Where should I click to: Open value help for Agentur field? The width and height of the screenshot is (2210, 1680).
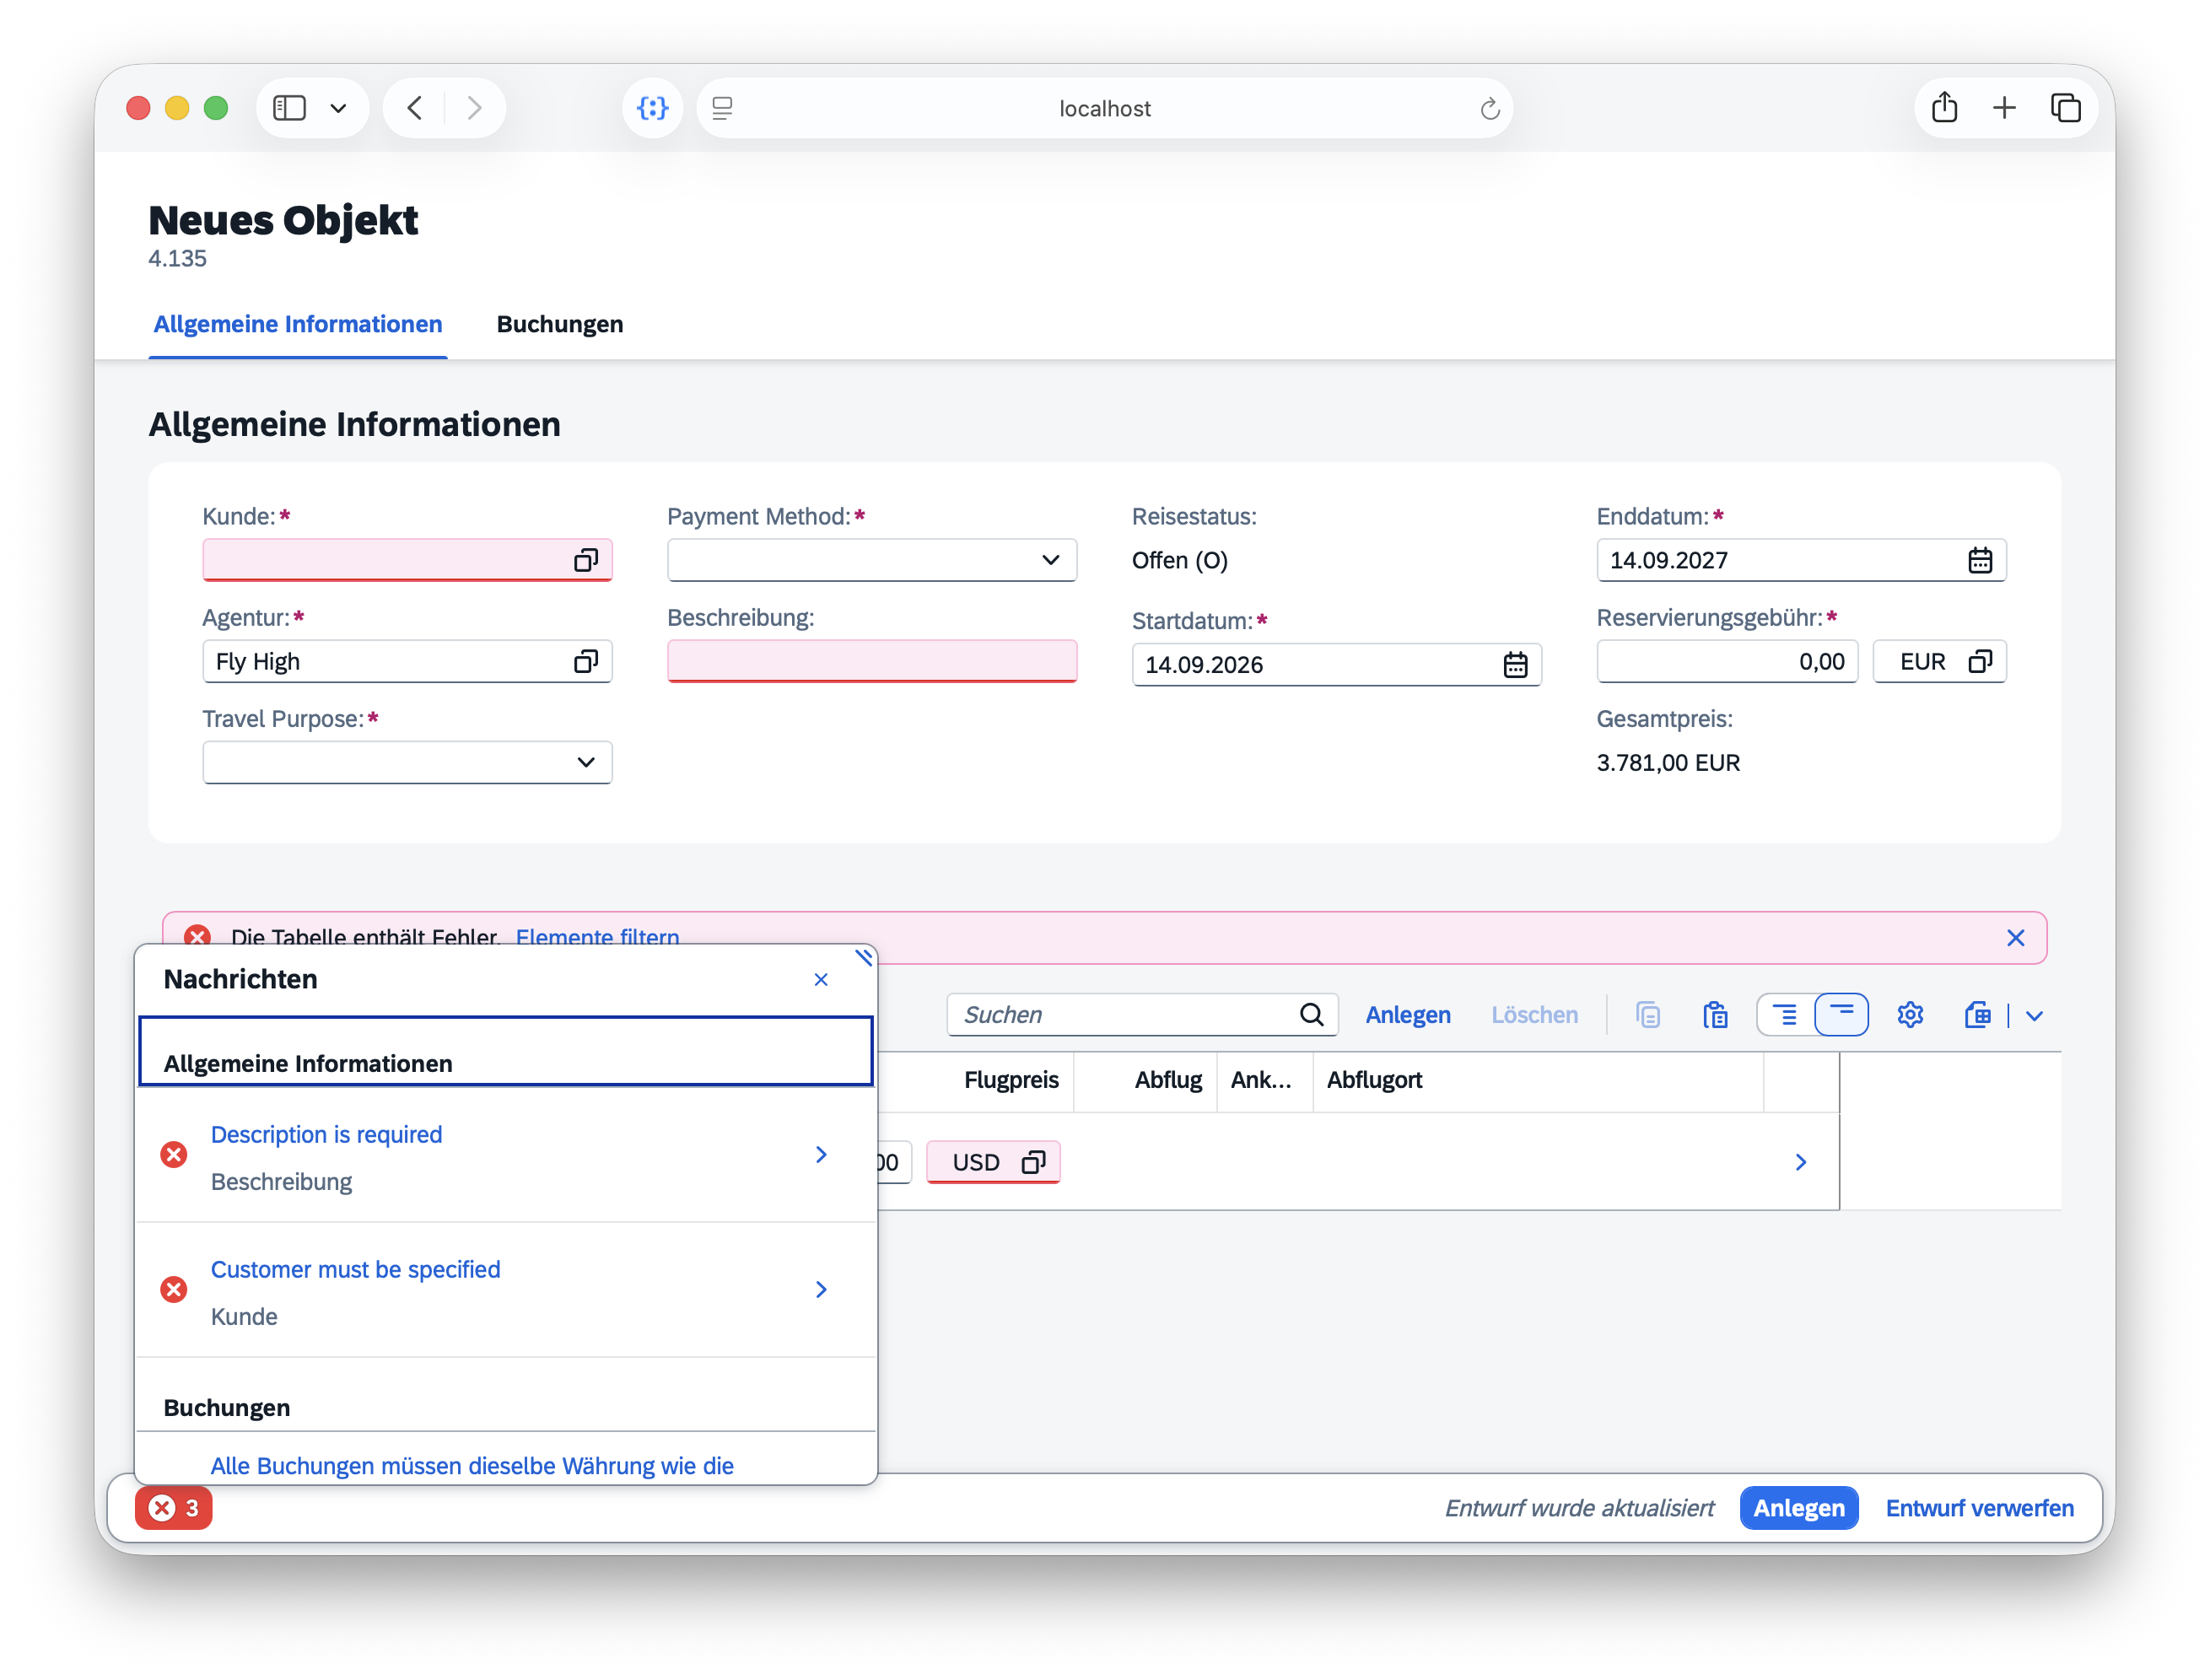coord(586,661)
